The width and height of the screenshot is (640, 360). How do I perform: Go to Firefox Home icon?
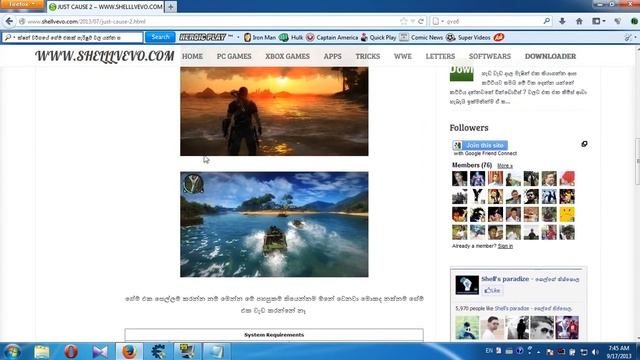point(579,21)
